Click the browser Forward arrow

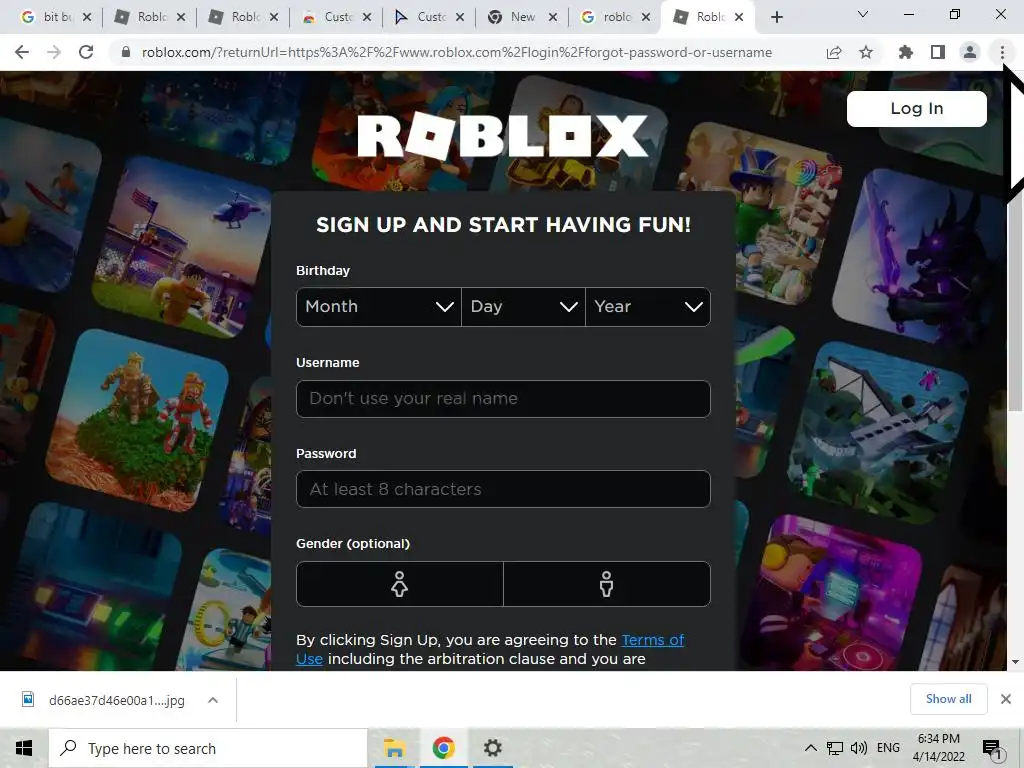[x=54, y=52]
